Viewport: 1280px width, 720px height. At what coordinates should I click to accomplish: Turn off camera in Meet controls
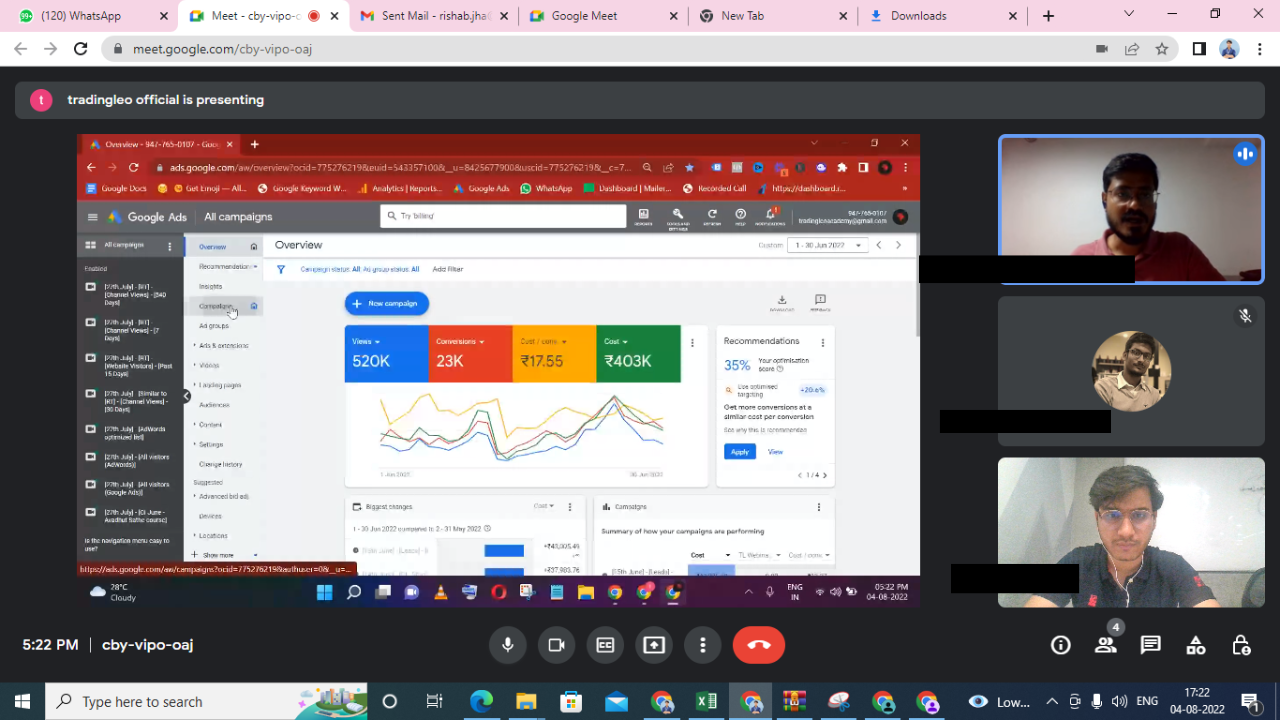click(x=557, y=645)
